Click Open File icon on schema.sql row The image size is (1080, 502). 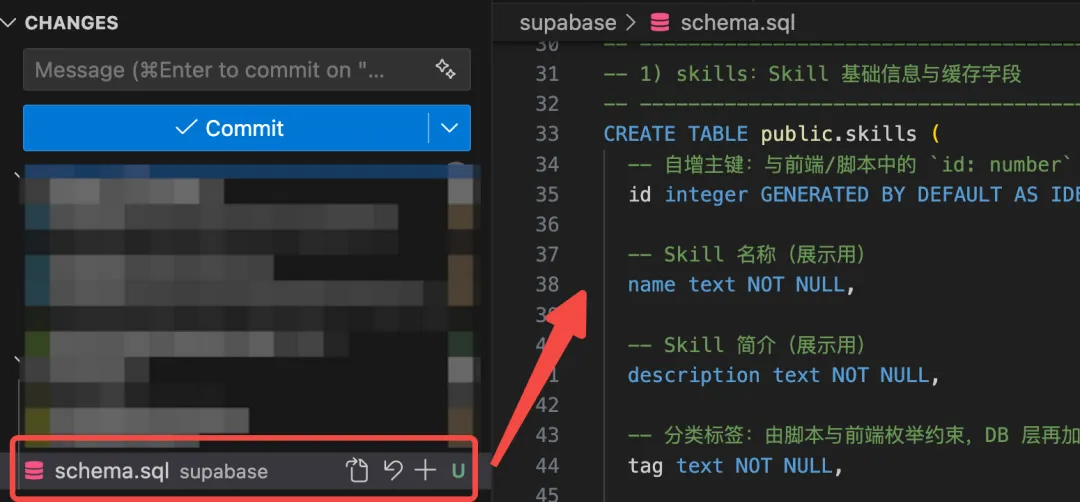click(x=357, y=470)
